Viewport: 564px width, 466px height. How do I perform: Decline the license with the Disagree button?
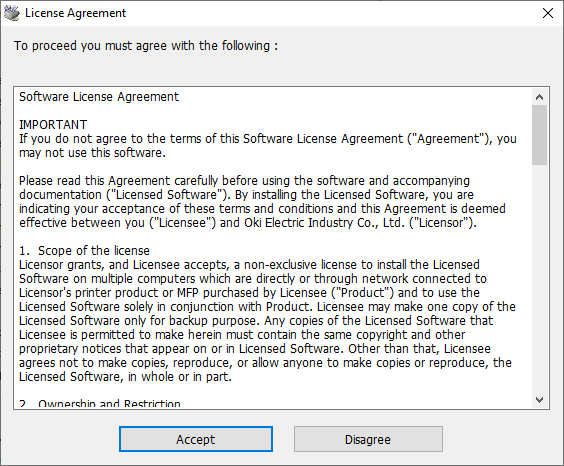coord(368,439)
